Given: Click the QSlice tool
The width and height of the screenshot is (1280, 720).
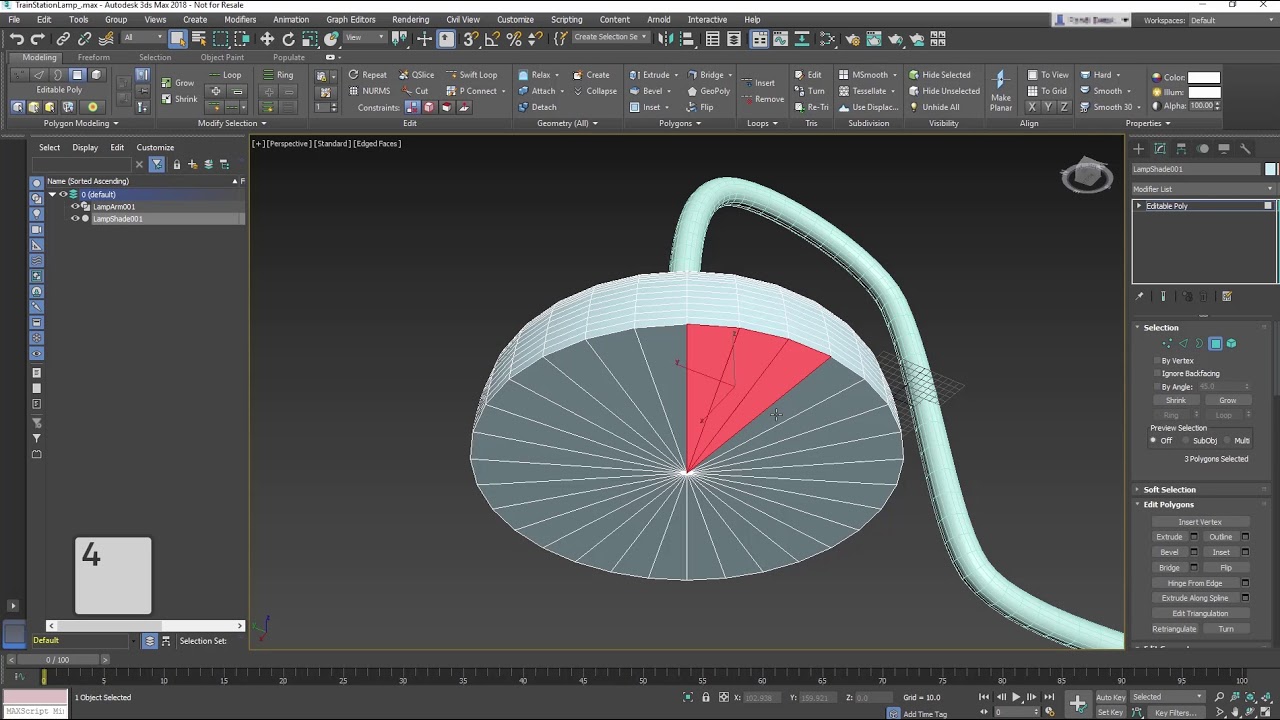Looking at the screenshot, I should (416, 75).
